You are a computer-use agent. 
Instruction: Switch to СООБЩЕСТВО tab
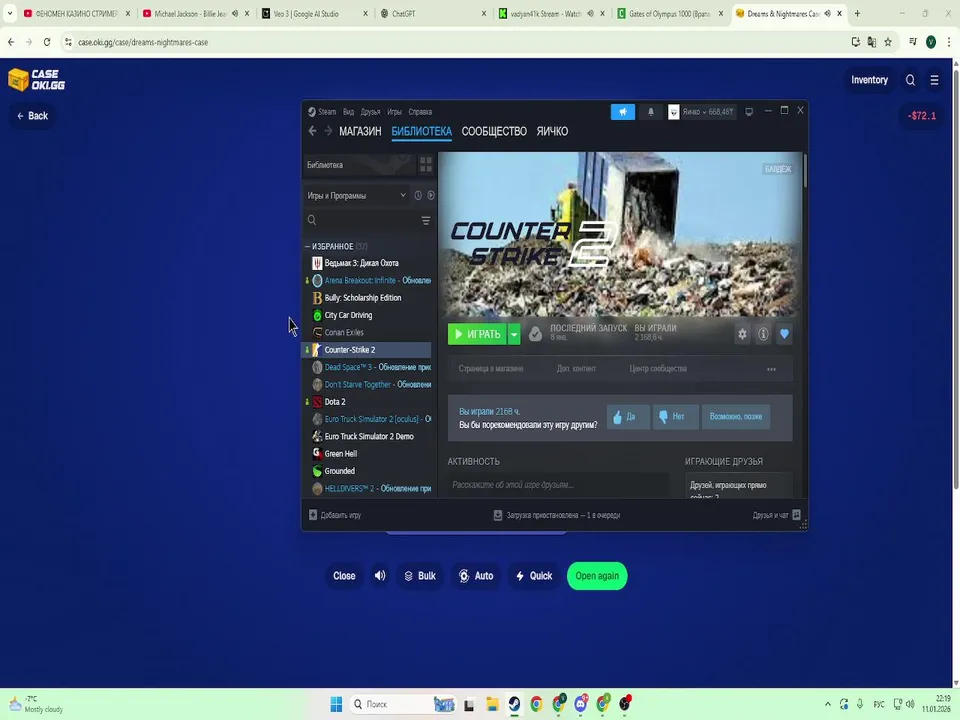tap(494, 131)
